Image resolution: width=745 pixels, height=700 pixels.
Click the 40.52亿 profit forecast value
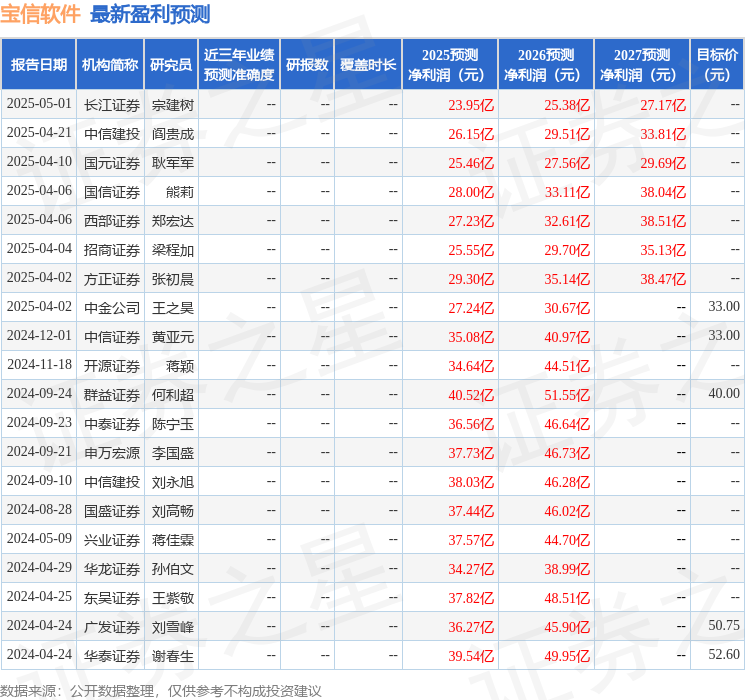(470, 395)
